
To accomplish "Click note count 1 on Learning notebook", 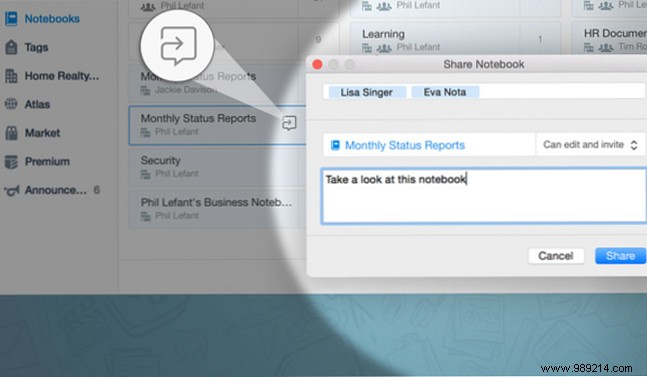I will (x=540, y=39).
